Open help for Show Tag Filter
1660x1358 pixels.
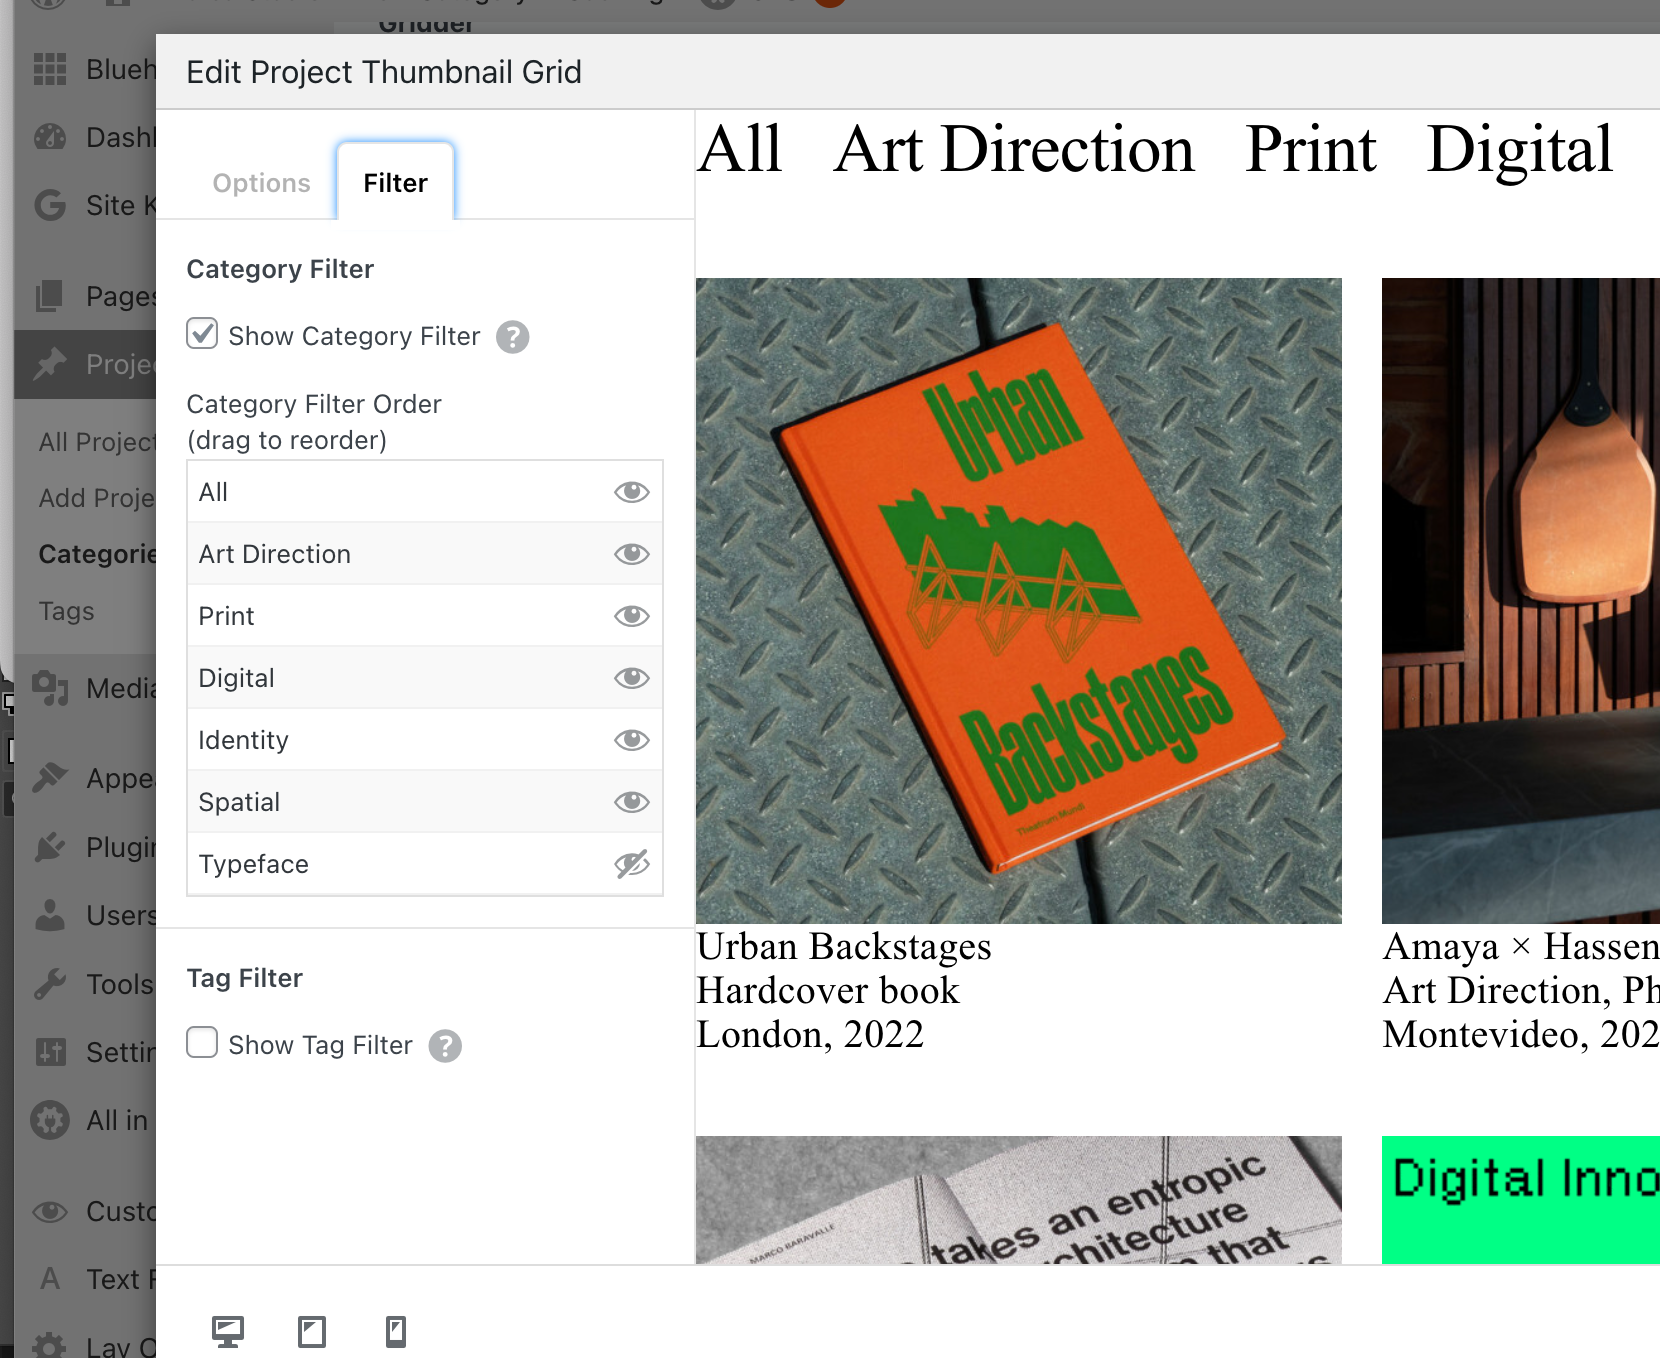pos(445,1046)
